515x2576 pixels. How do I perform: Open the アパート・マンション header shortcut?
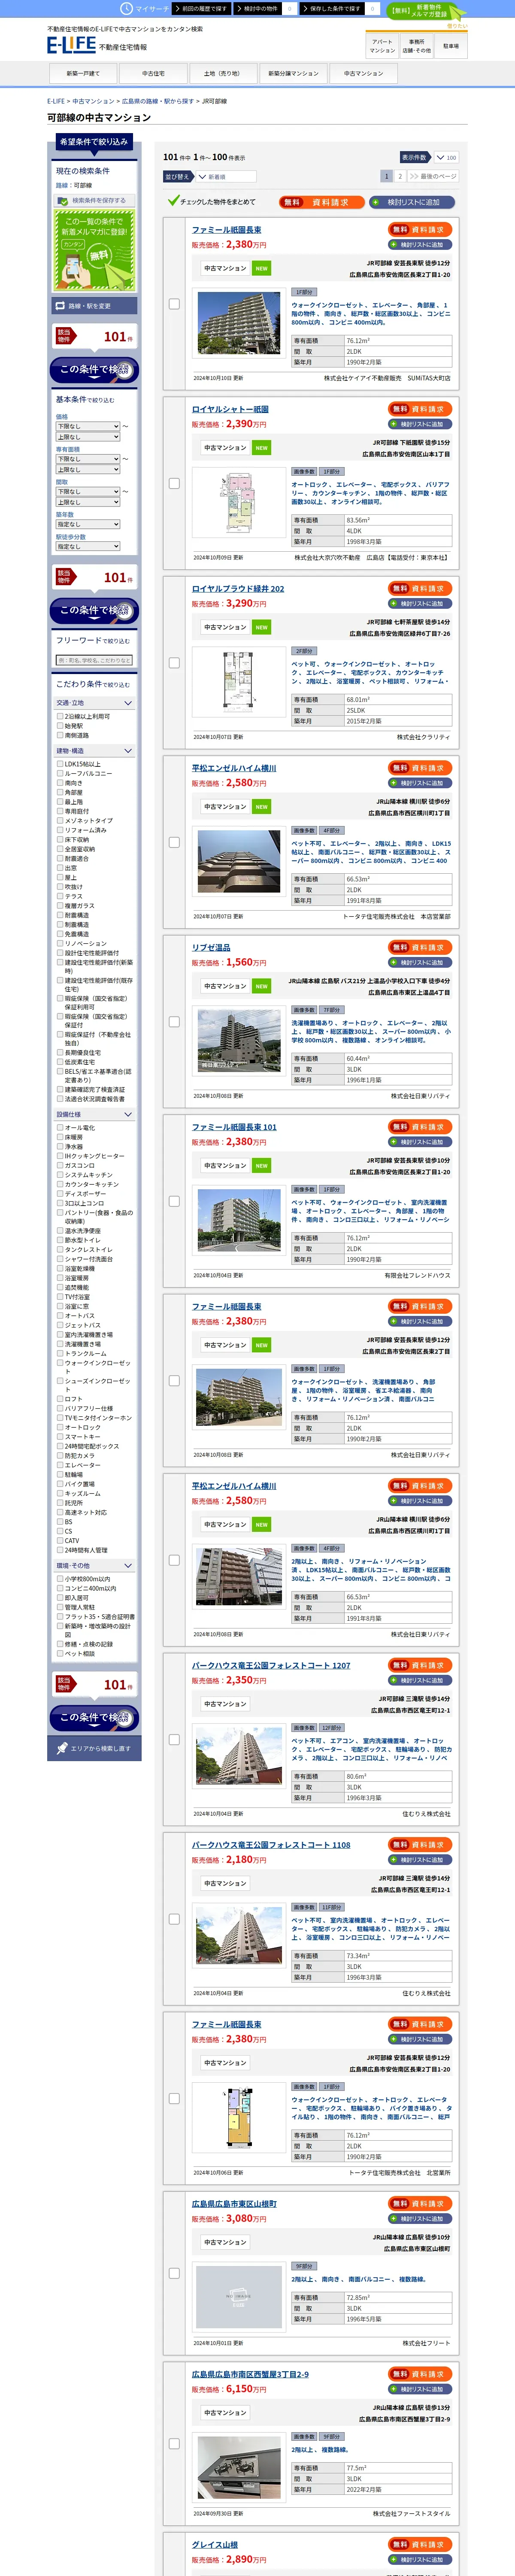382,46
